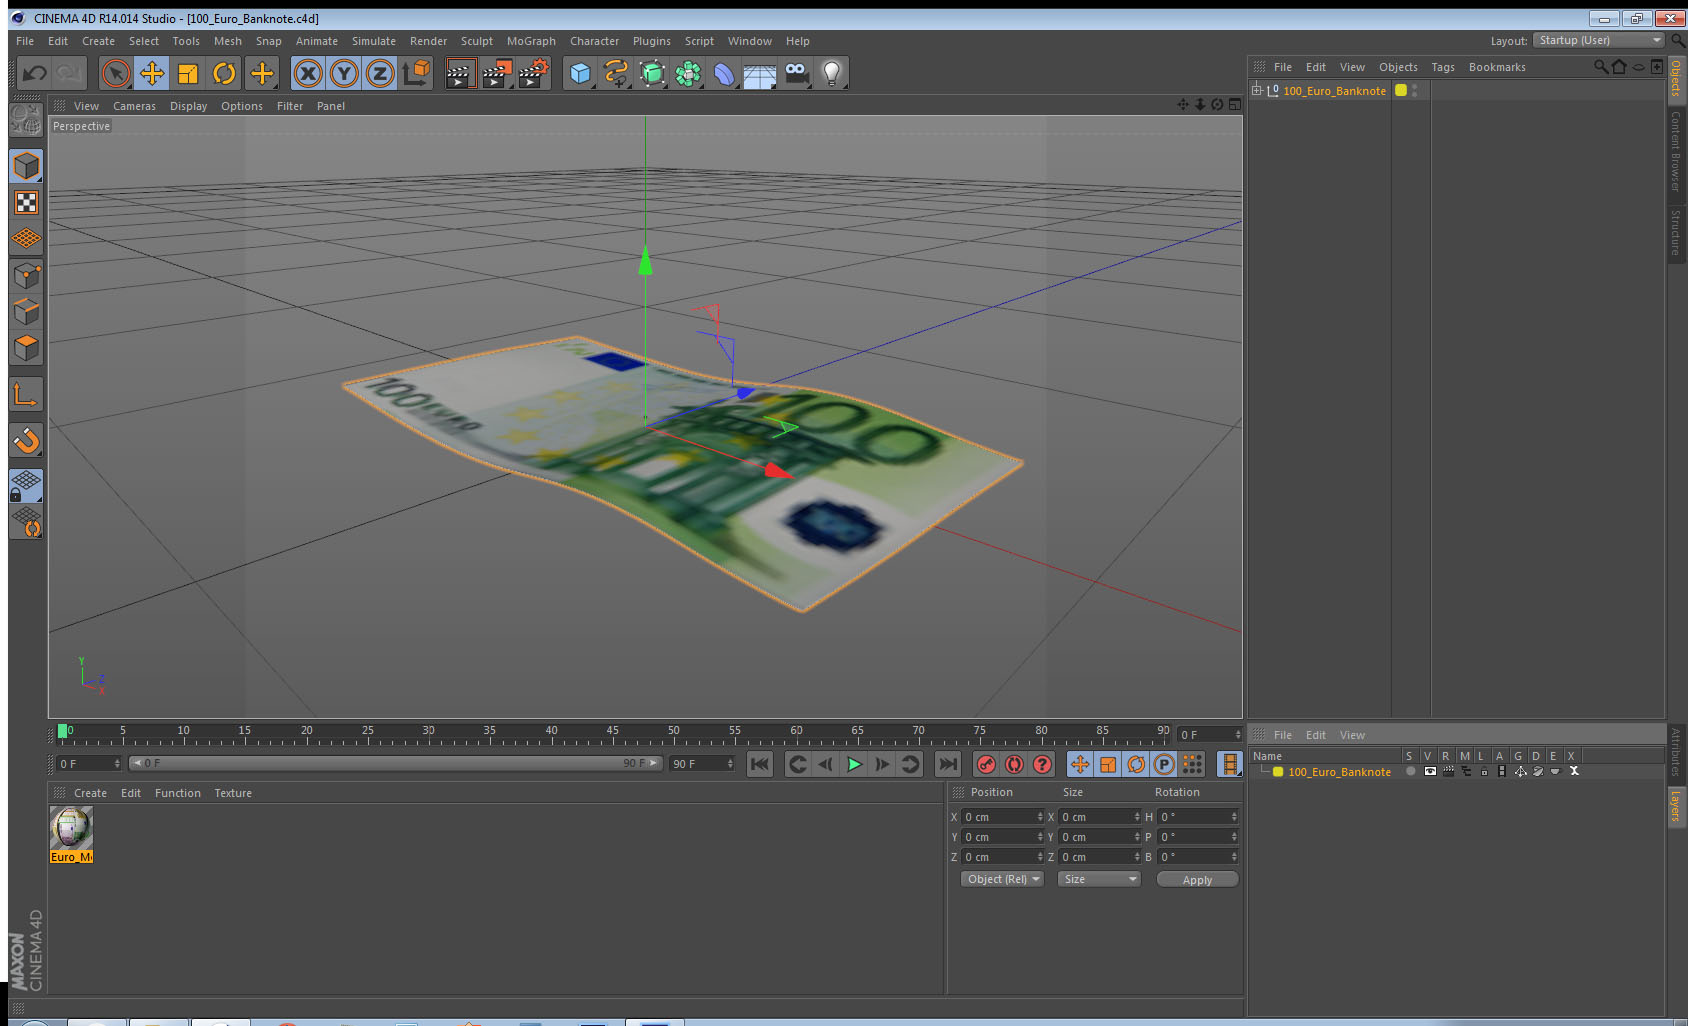Open the Layout dropdown Startup (User)
Viewport: 1688px width, 1026px height.
[1599, 40]
